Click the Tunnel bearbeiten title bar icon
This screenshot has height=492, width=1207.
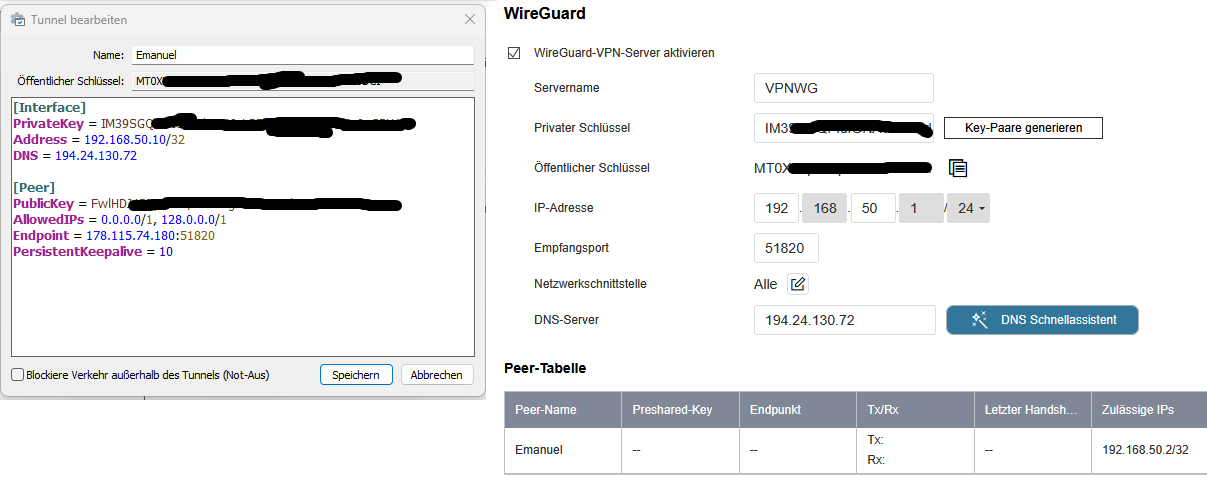click(17, 20)
